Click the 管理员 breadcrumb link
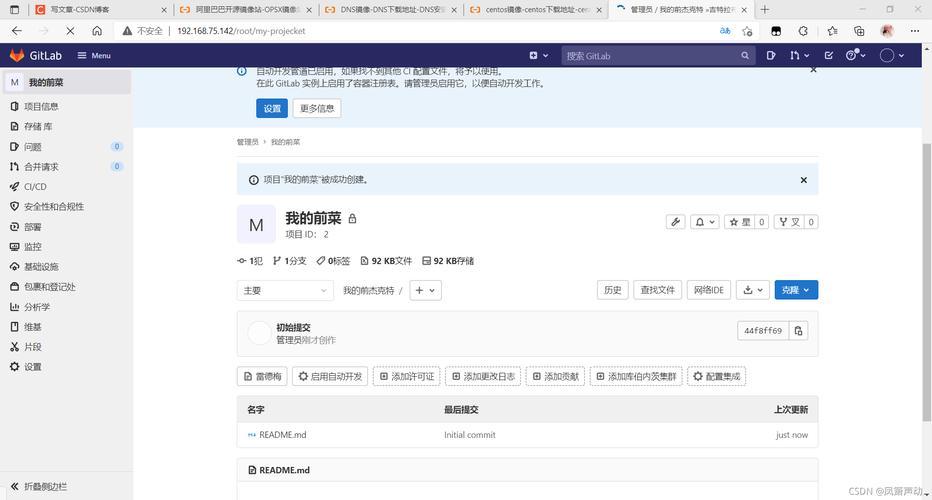Image resolution: width=932 pixels, height=500 pixels. pyautogui.click(x=247, y=142)
